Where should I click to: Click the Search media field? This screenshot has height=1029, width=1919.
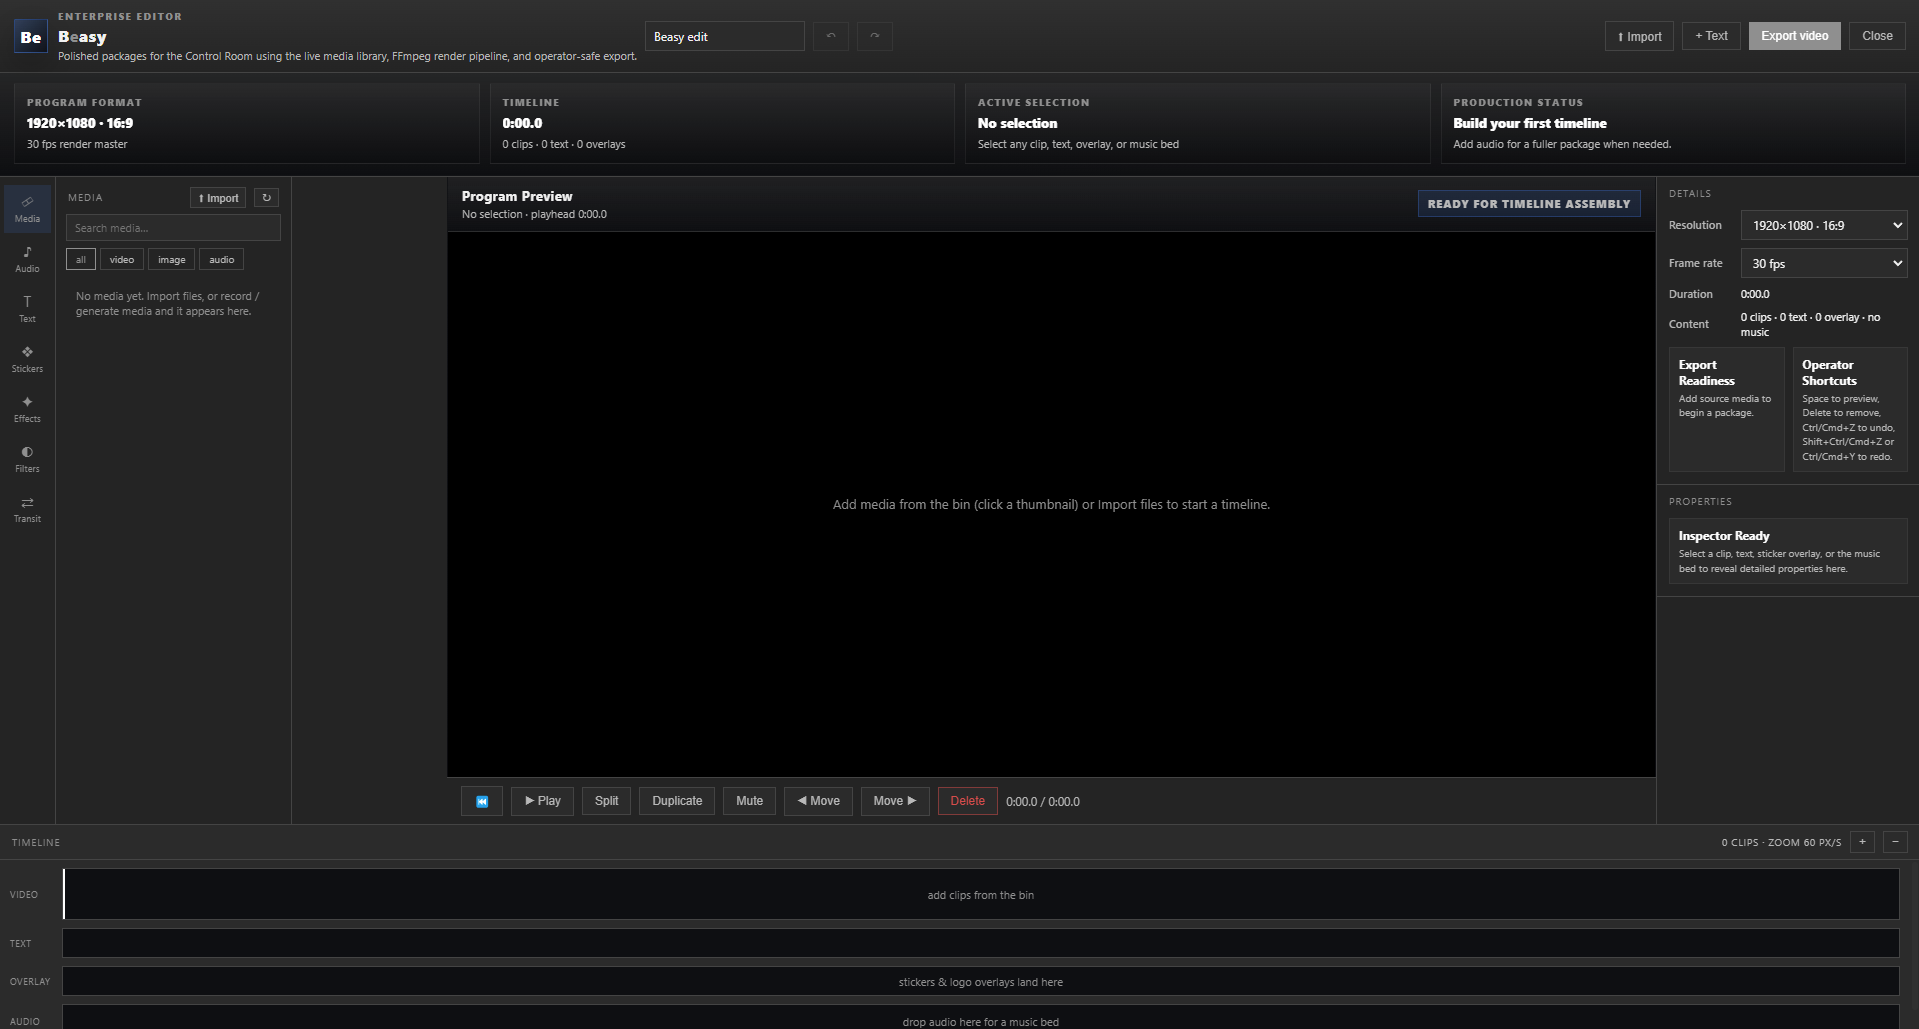click(x=173, y=228)
